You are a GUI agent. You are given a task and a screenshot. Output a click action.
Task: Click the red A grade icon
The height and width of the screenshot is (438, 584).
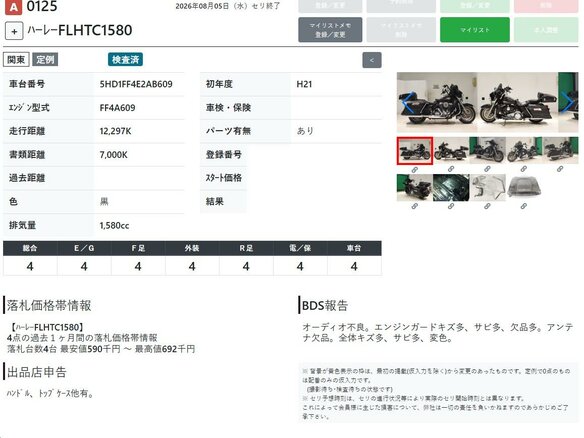[x=13, y=7]
